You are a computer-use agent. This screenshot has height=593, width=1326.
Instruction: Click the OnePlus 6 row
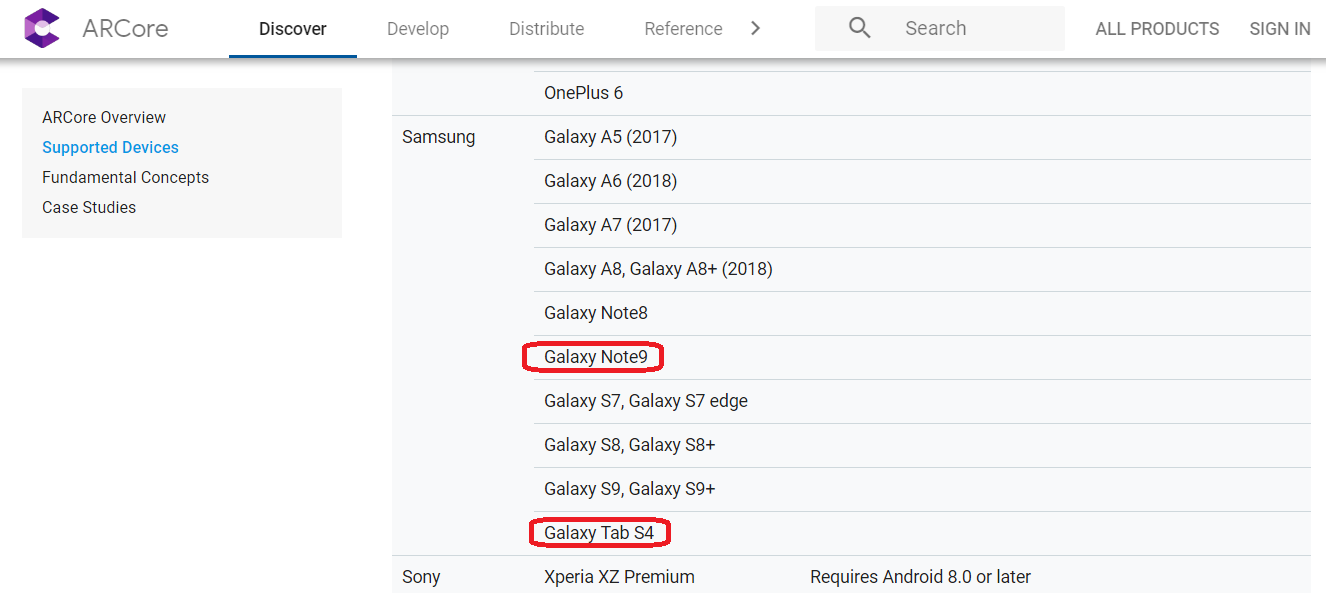[922, 93]
